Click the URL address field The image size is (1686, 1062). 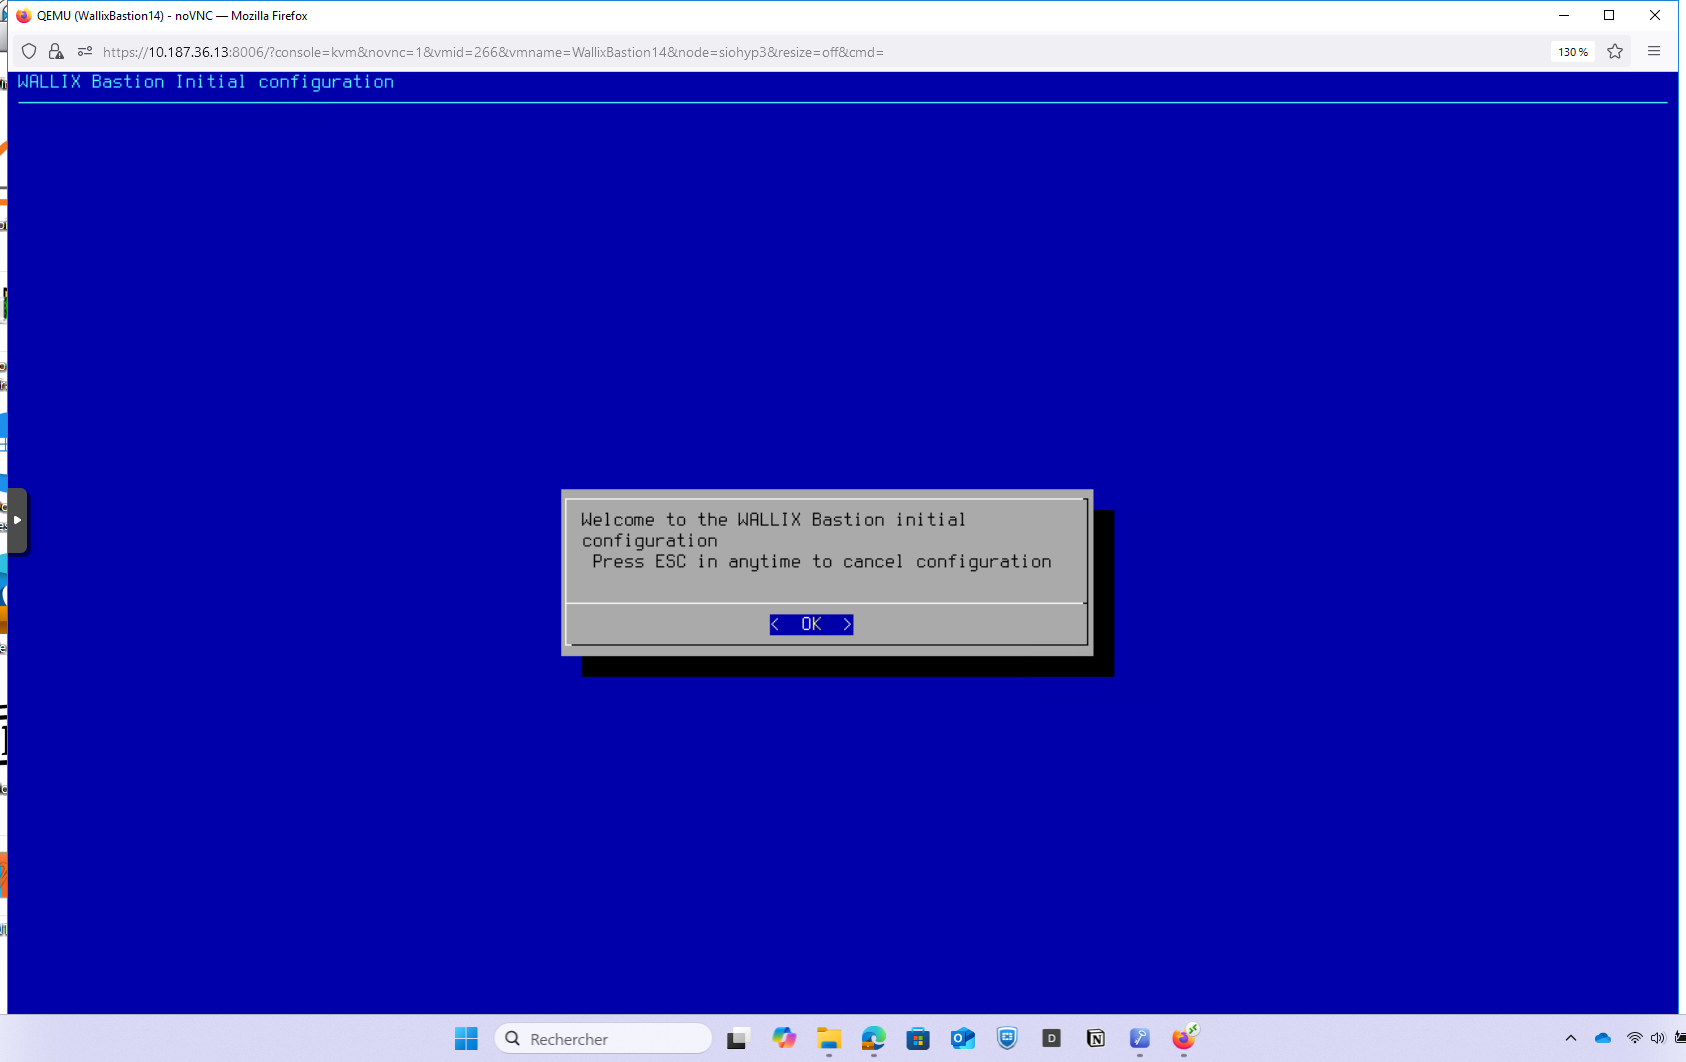click(700, 52)
